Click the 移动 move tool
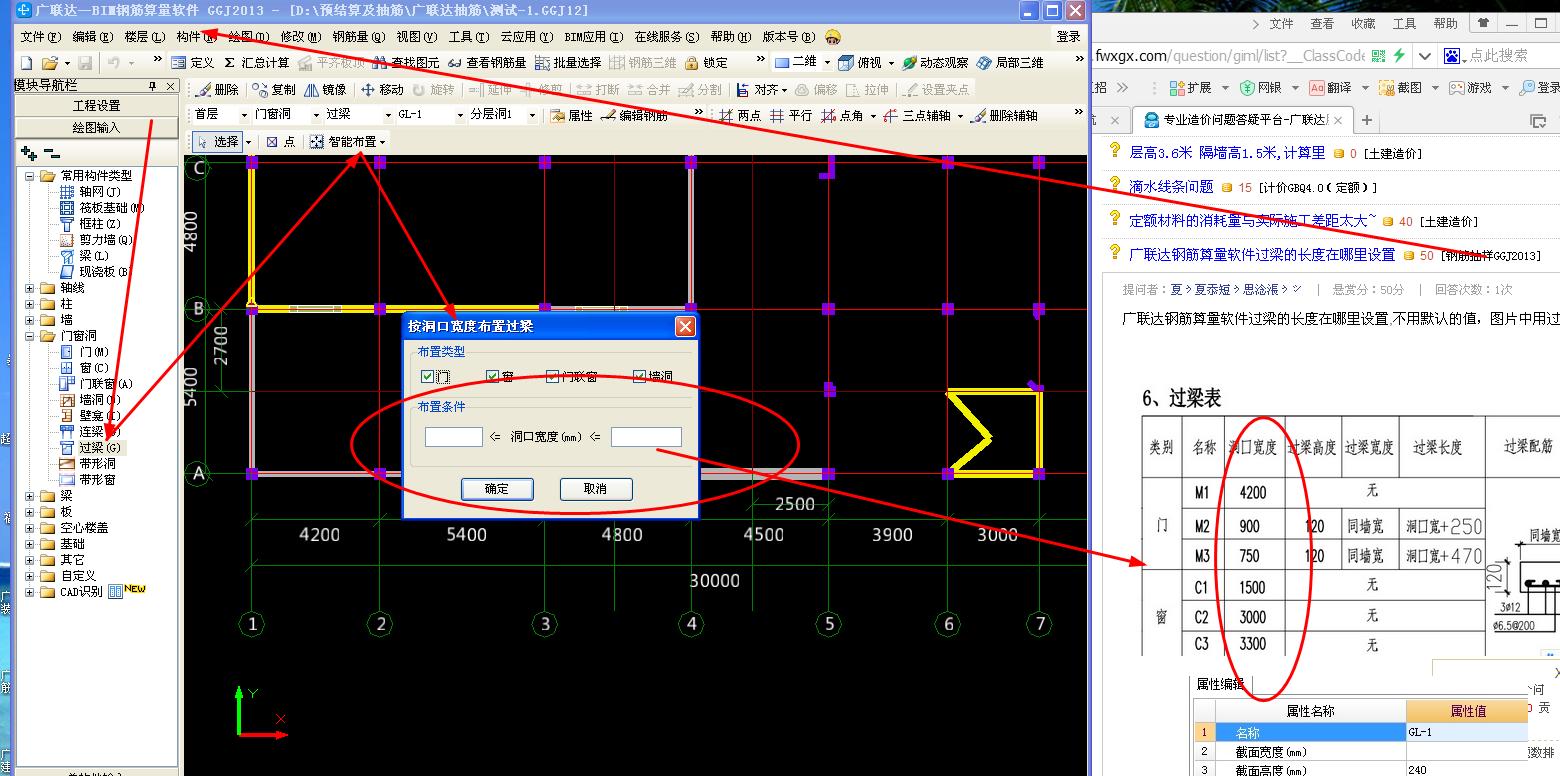The width and height of the screenshot is (1560, 776). pos(382,89)
